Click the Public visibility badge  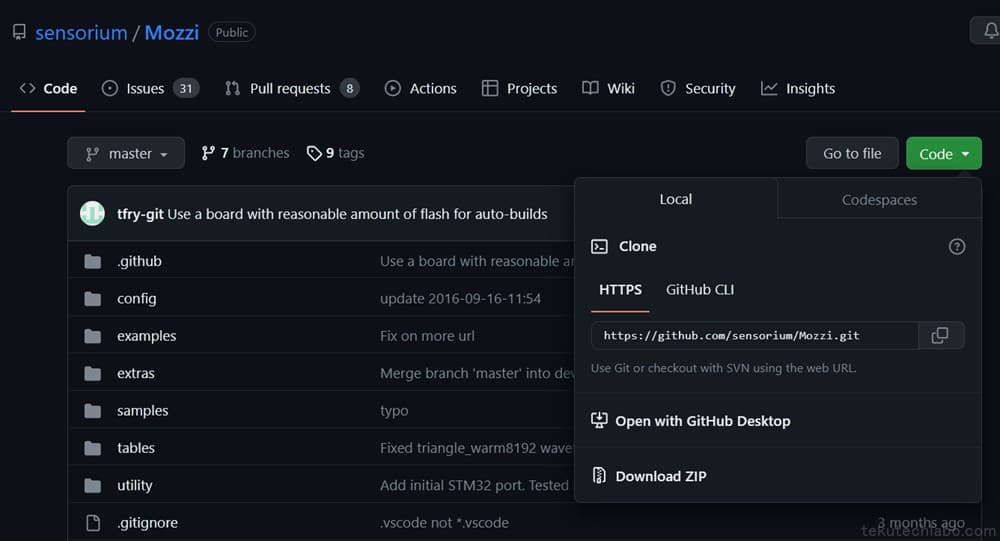pyautogui.click(x=232, y=33)
